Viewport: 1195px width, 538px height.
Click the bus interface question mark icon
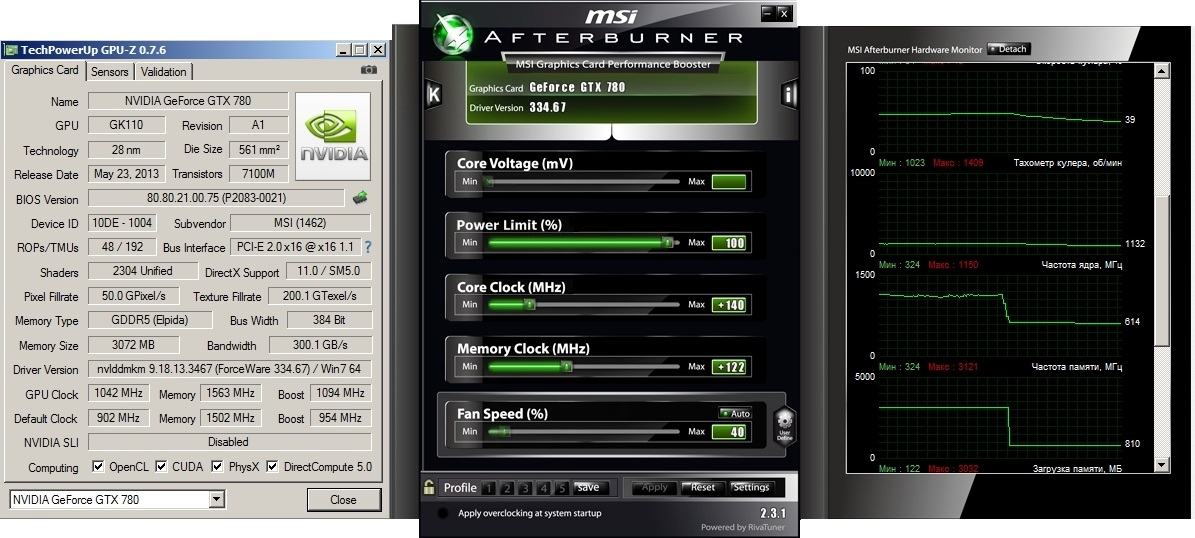coord(368,247)
